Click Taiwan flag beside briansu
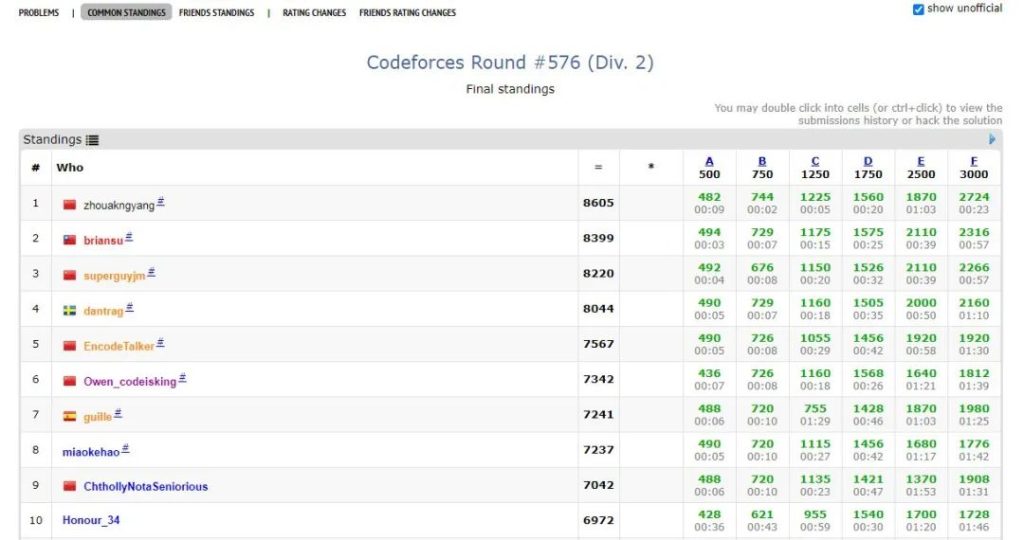Screen dimensions: 1024x540 pyautogui.click(x=69, y=240)
